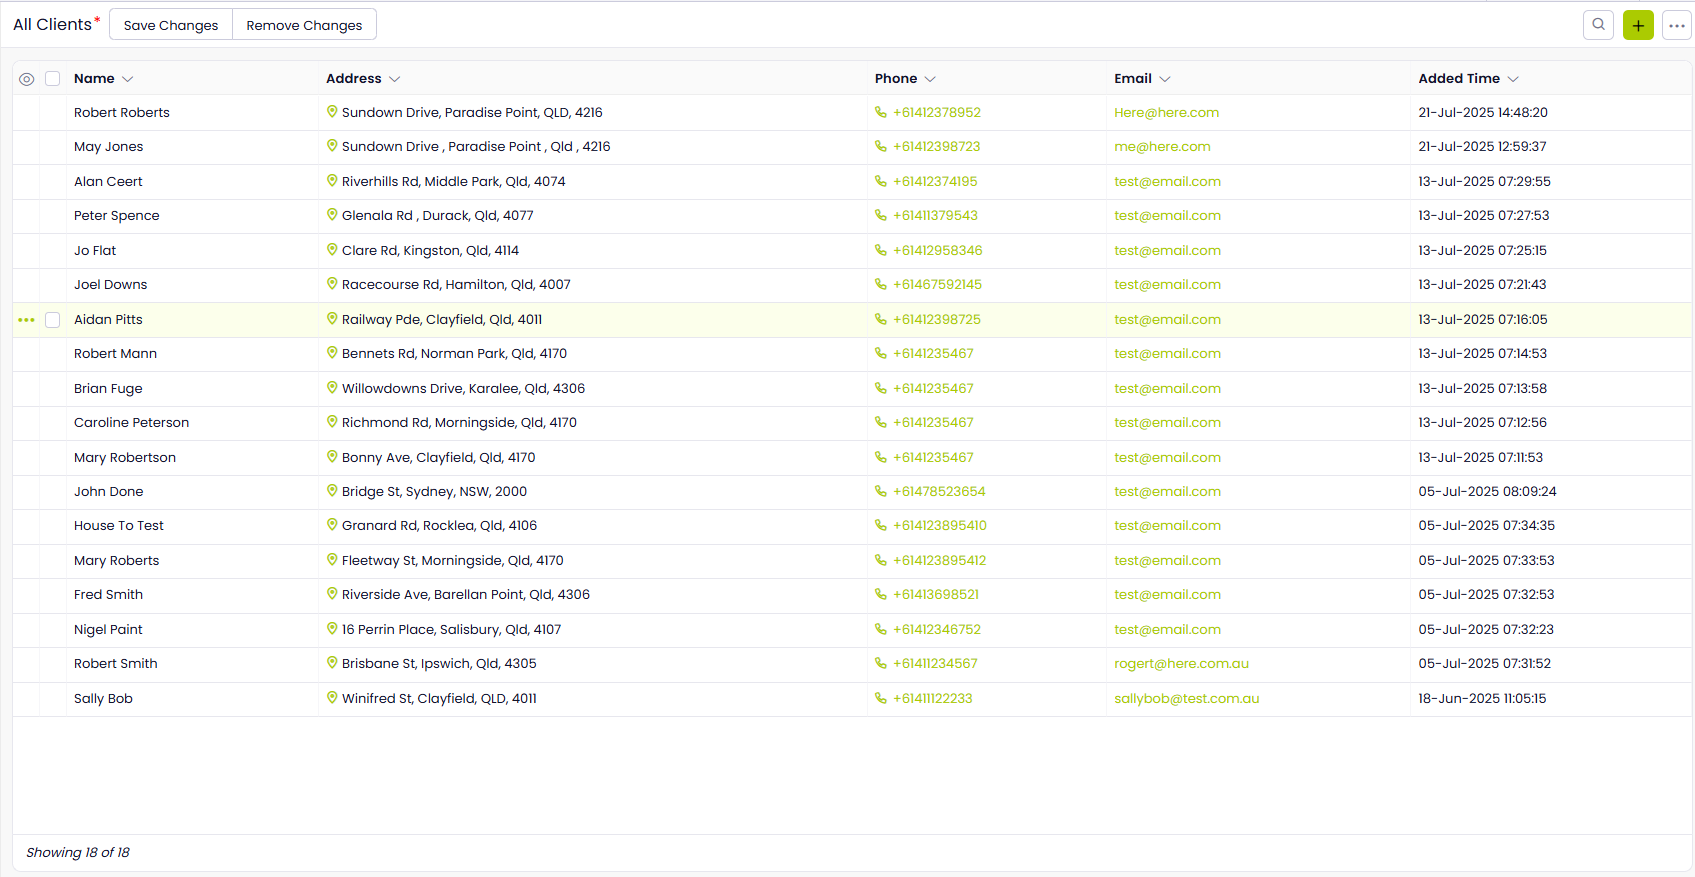The width and height of the screenshot is (1695, 877).
Task: Click map pin icon beside Winifred St address
Action: click(332, 698)
